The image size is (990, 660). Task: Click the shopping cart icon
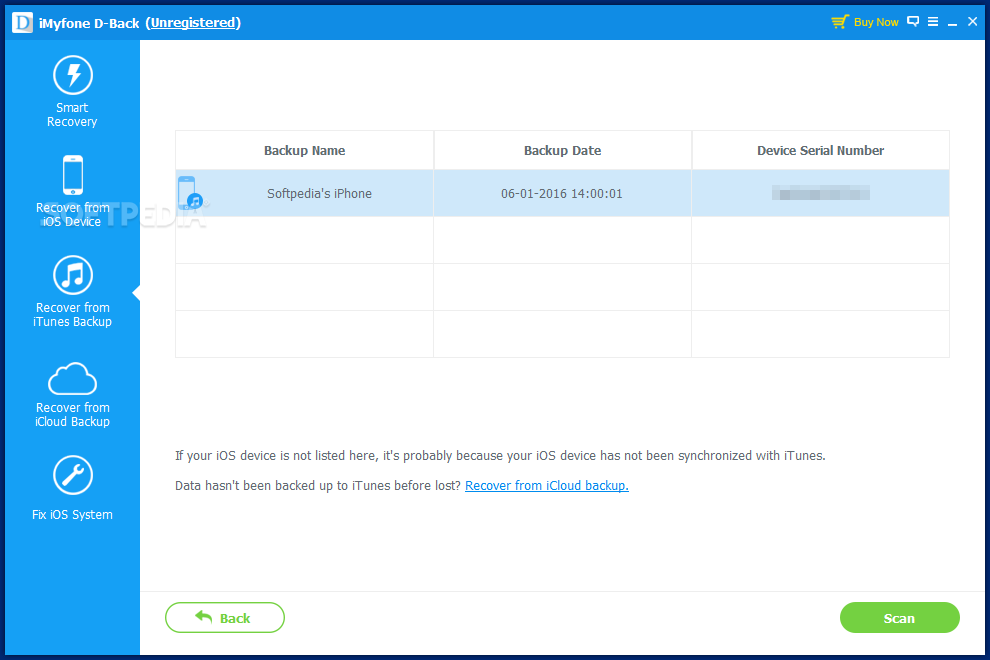coord(840,22)
